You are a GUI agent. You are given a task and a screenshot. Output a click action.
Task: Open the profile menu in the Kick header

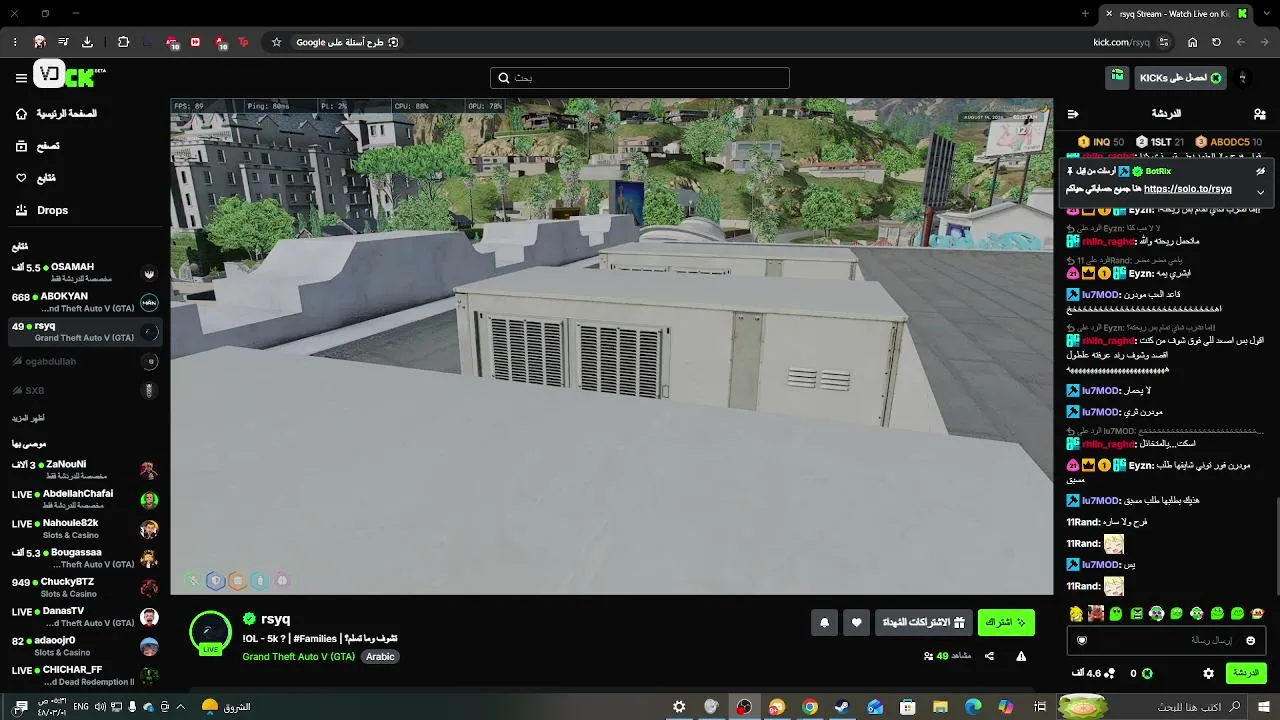[x=1243, y=78]
